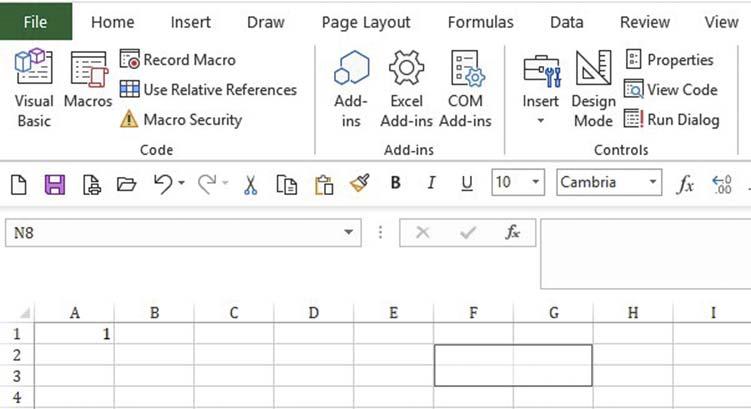Open Macro Security settings

click(x=181, y=120)
